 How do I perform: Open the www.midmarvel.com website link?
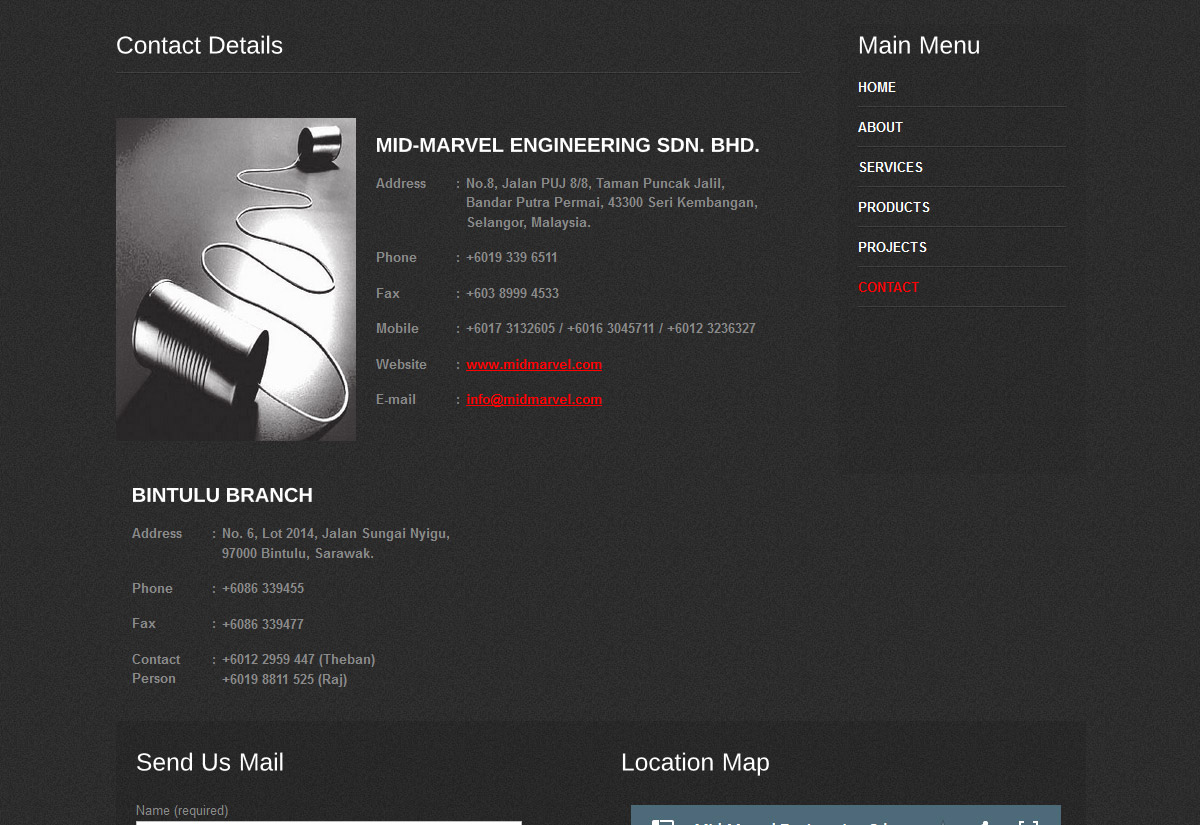[x=534, y=365]
